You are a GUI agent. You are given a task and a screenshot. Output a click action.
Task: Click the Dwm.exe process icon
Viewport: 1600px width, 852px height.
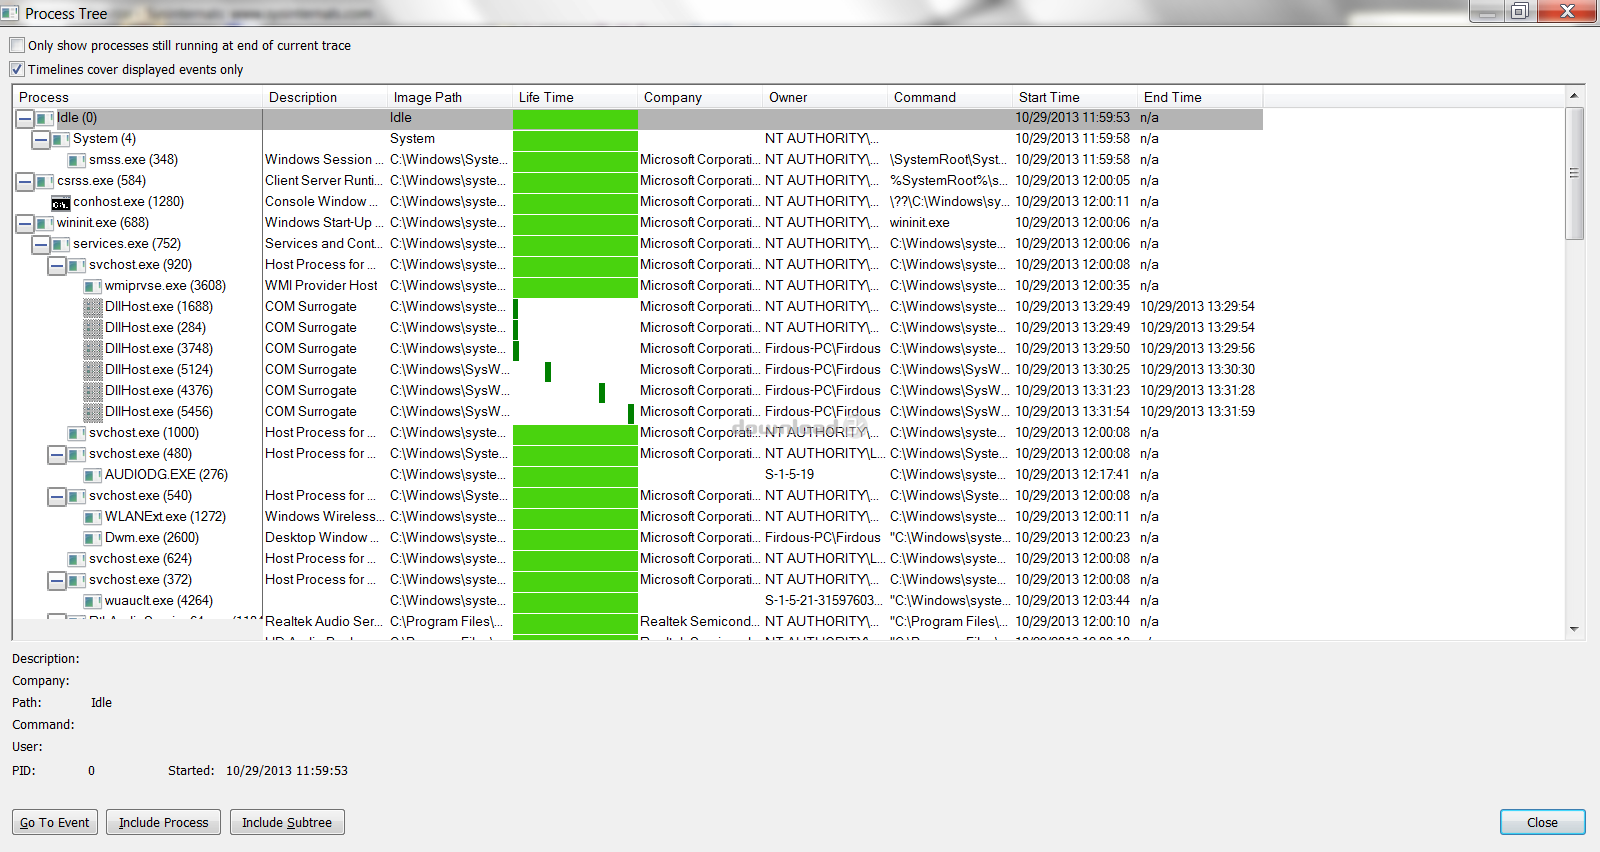(x=93, y=538)
